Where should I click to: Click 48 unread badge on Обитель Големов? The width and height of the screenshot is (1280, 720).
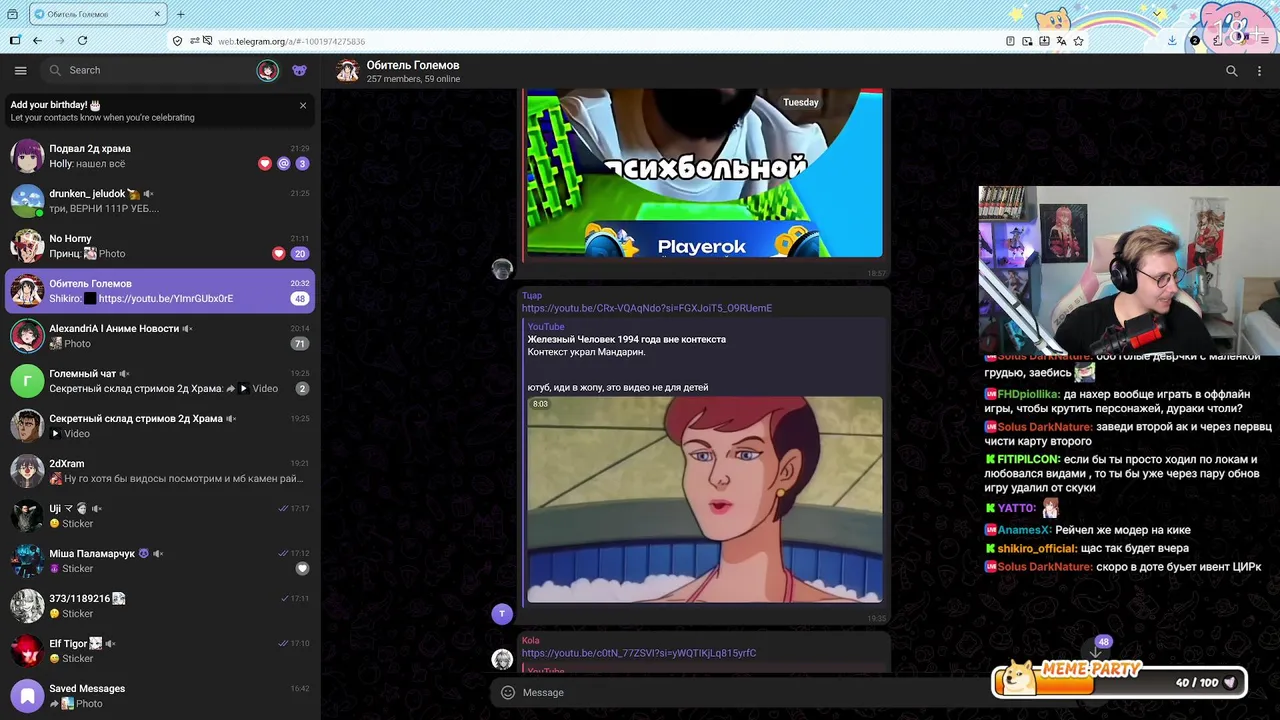(x=299, y=298)
